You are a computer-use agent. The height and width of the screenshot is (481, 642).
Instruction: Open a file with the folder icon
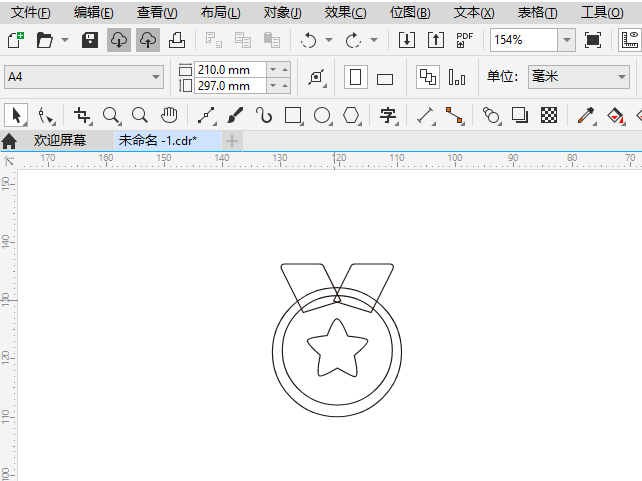point(45,40)
